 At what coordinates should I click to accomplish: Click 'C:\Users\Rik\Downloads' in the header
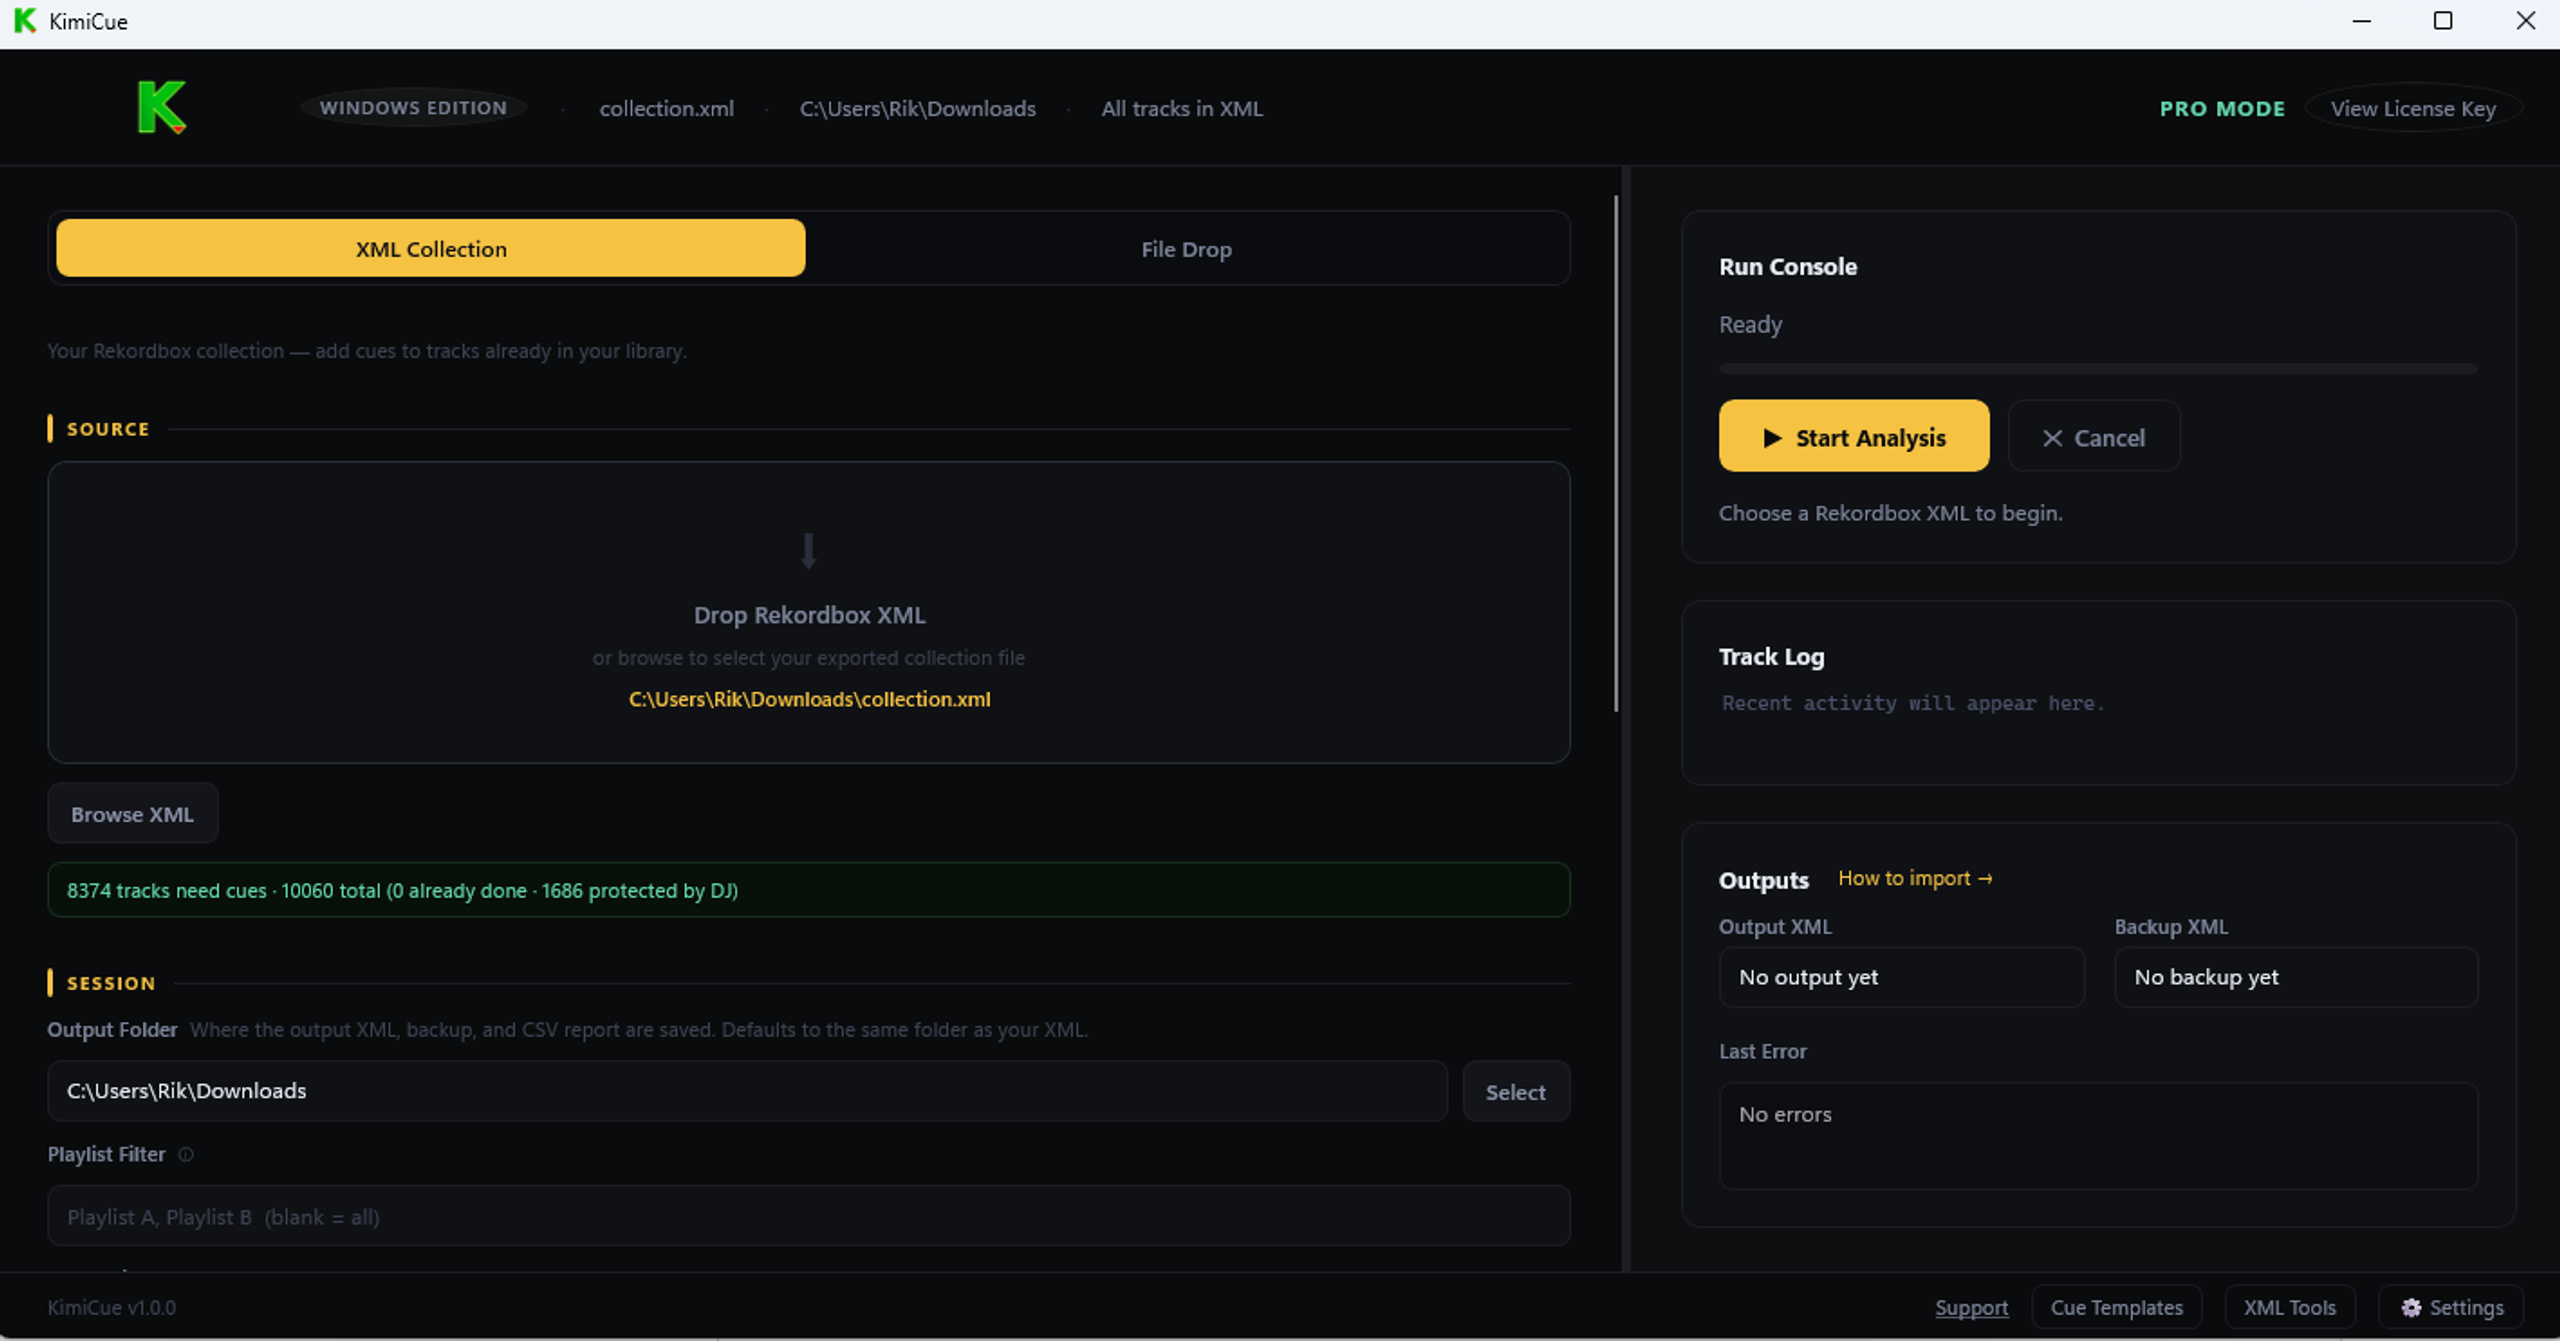click(917, 108)
